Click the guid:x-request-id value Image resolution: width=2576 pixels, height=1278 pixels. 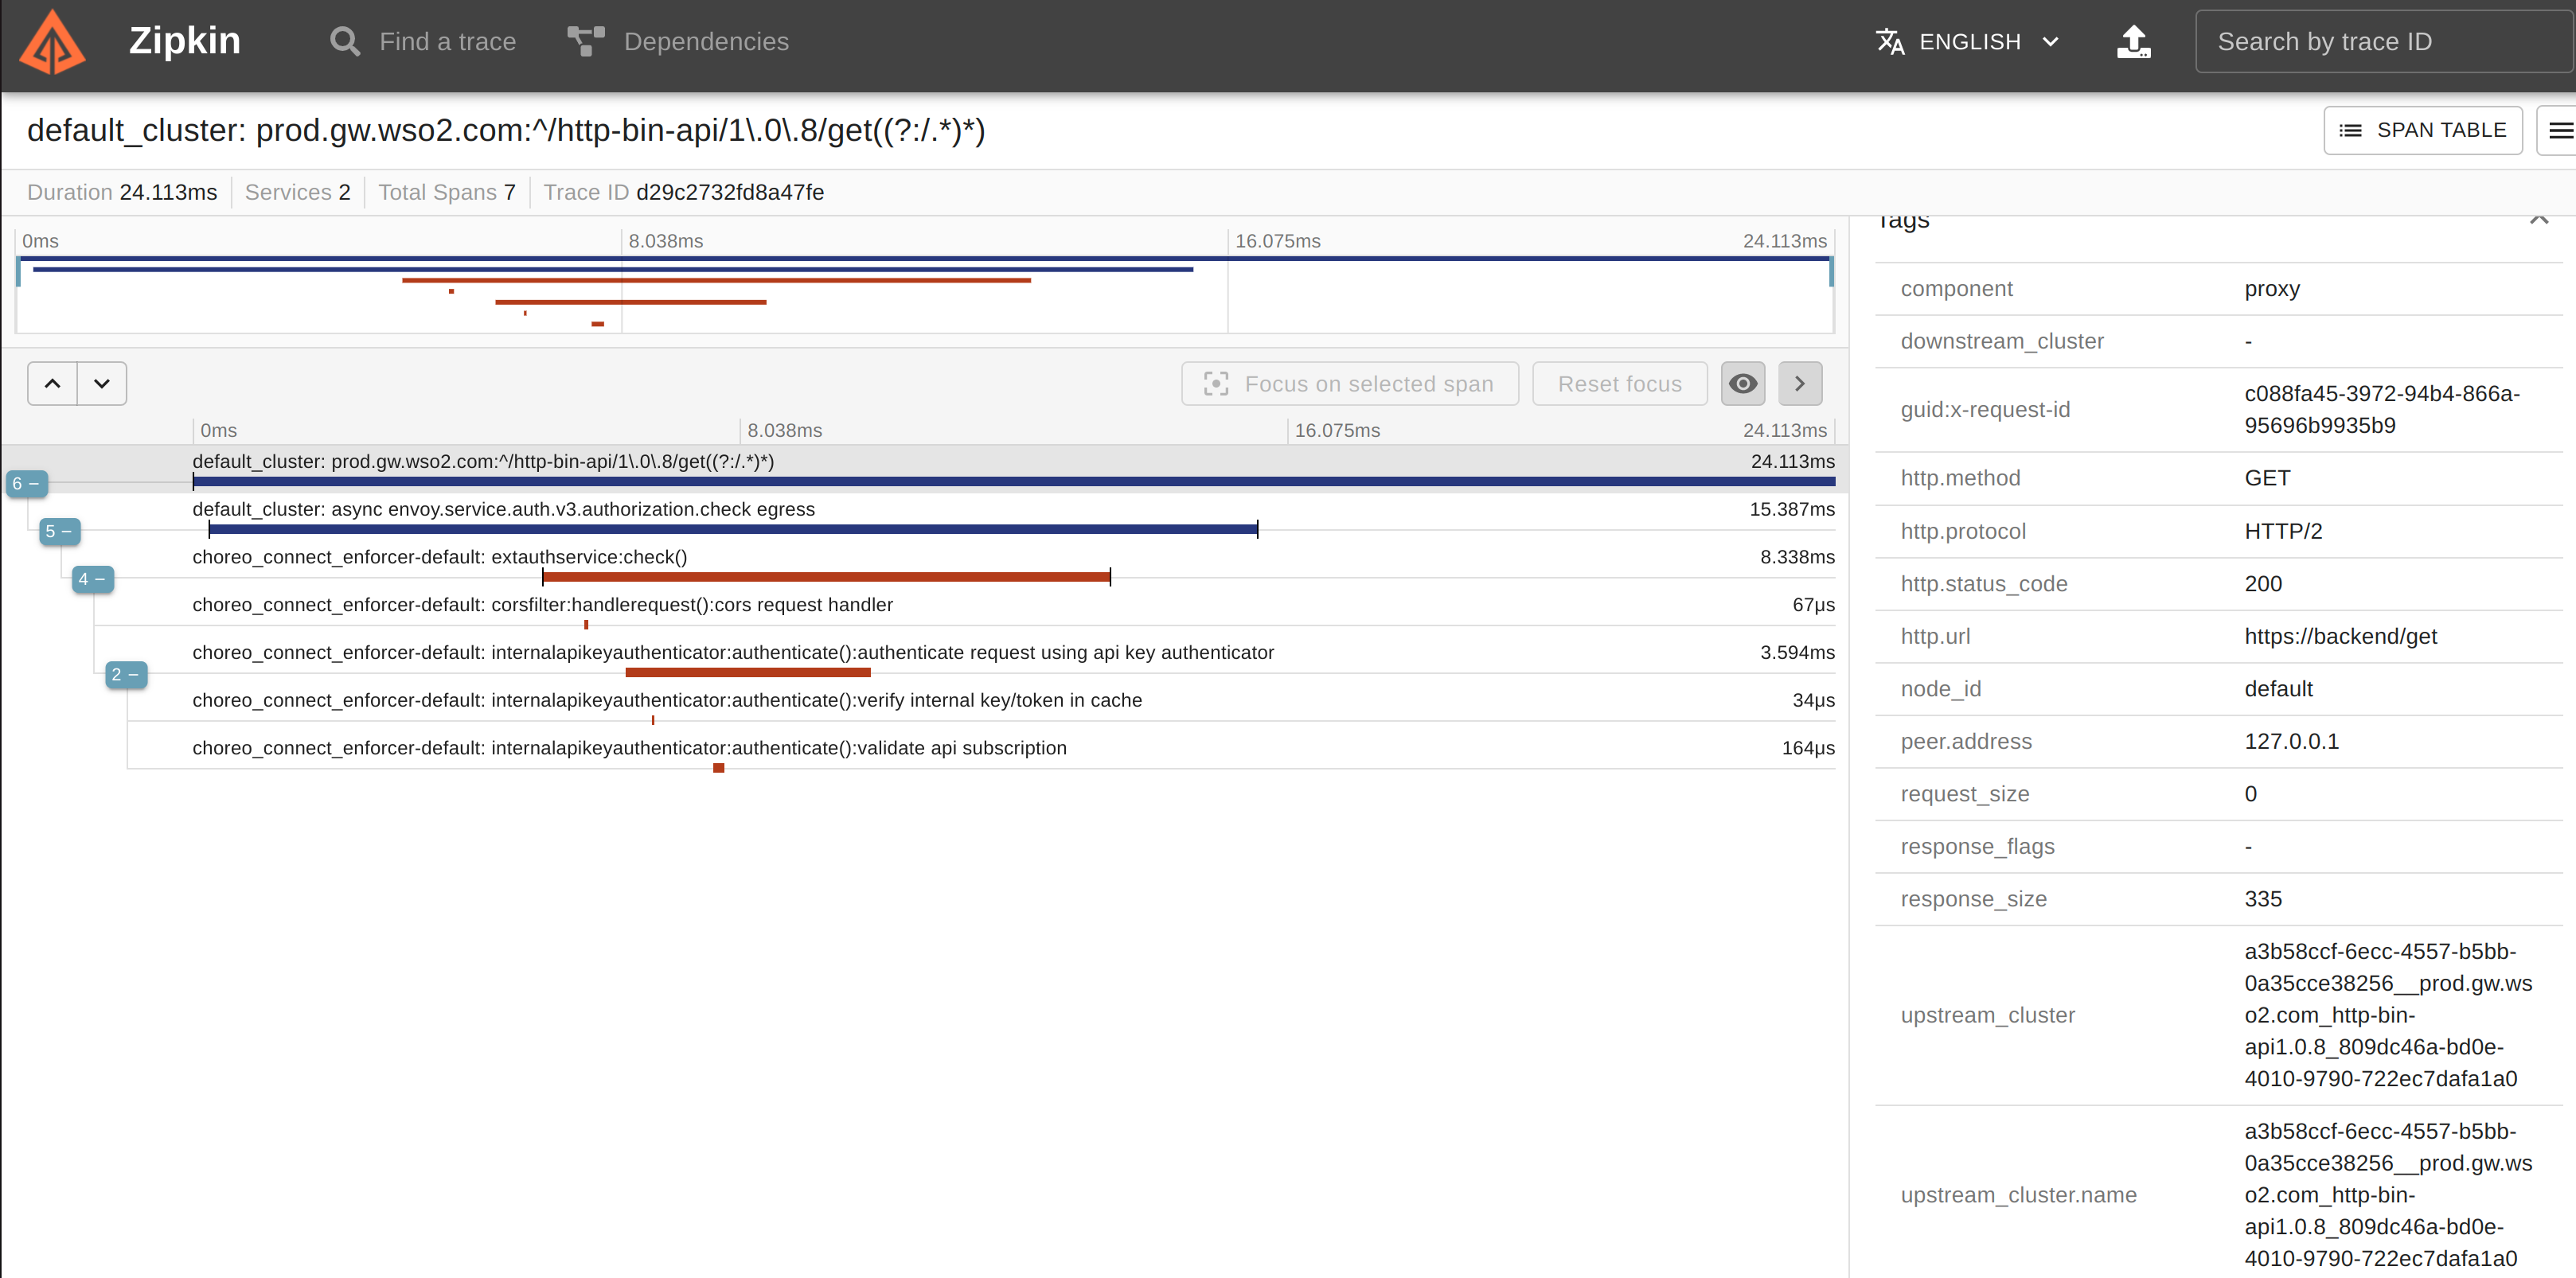(2382, 409)
